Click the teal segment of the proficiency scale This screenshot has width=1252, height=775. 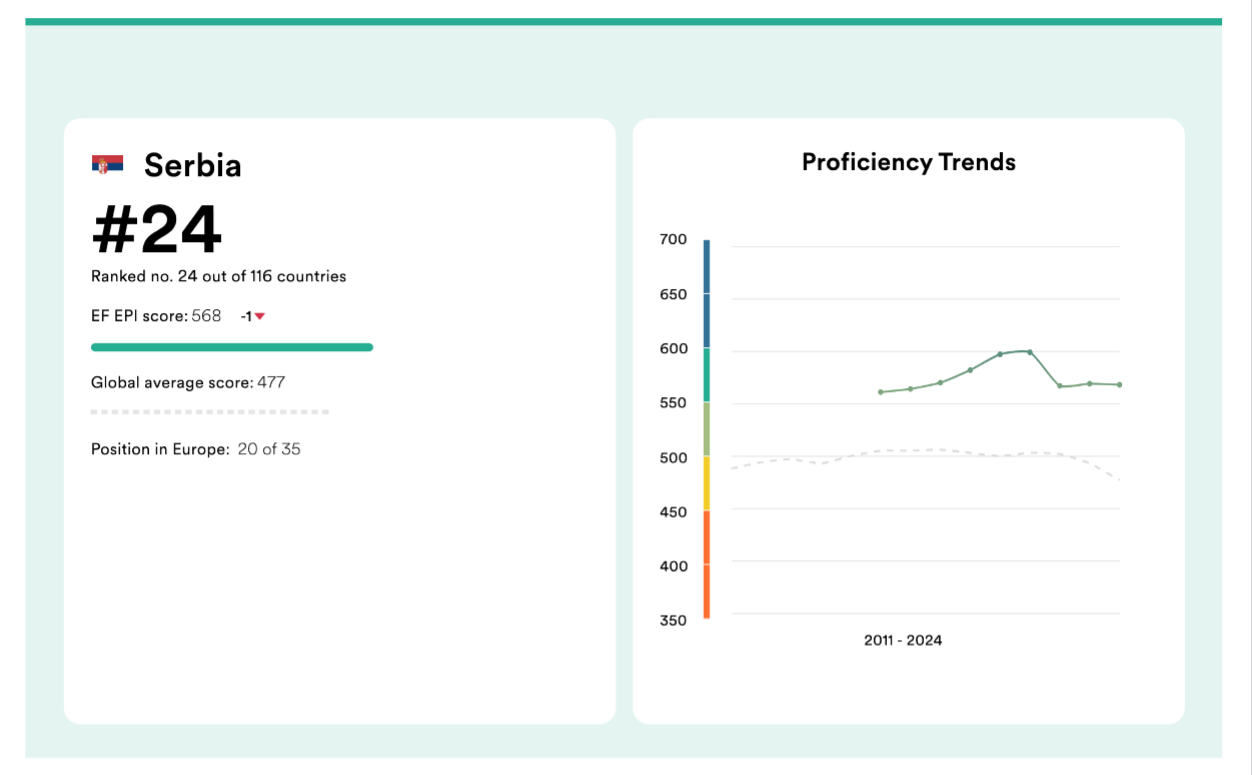(706, 375)
